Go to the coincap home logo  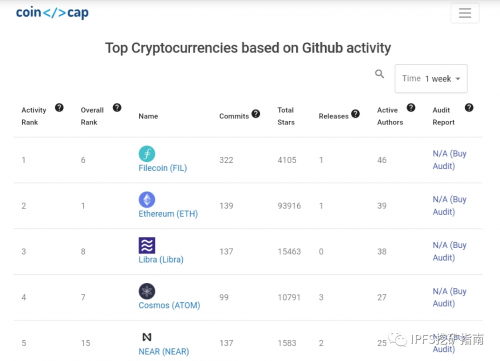pos(52,13)
